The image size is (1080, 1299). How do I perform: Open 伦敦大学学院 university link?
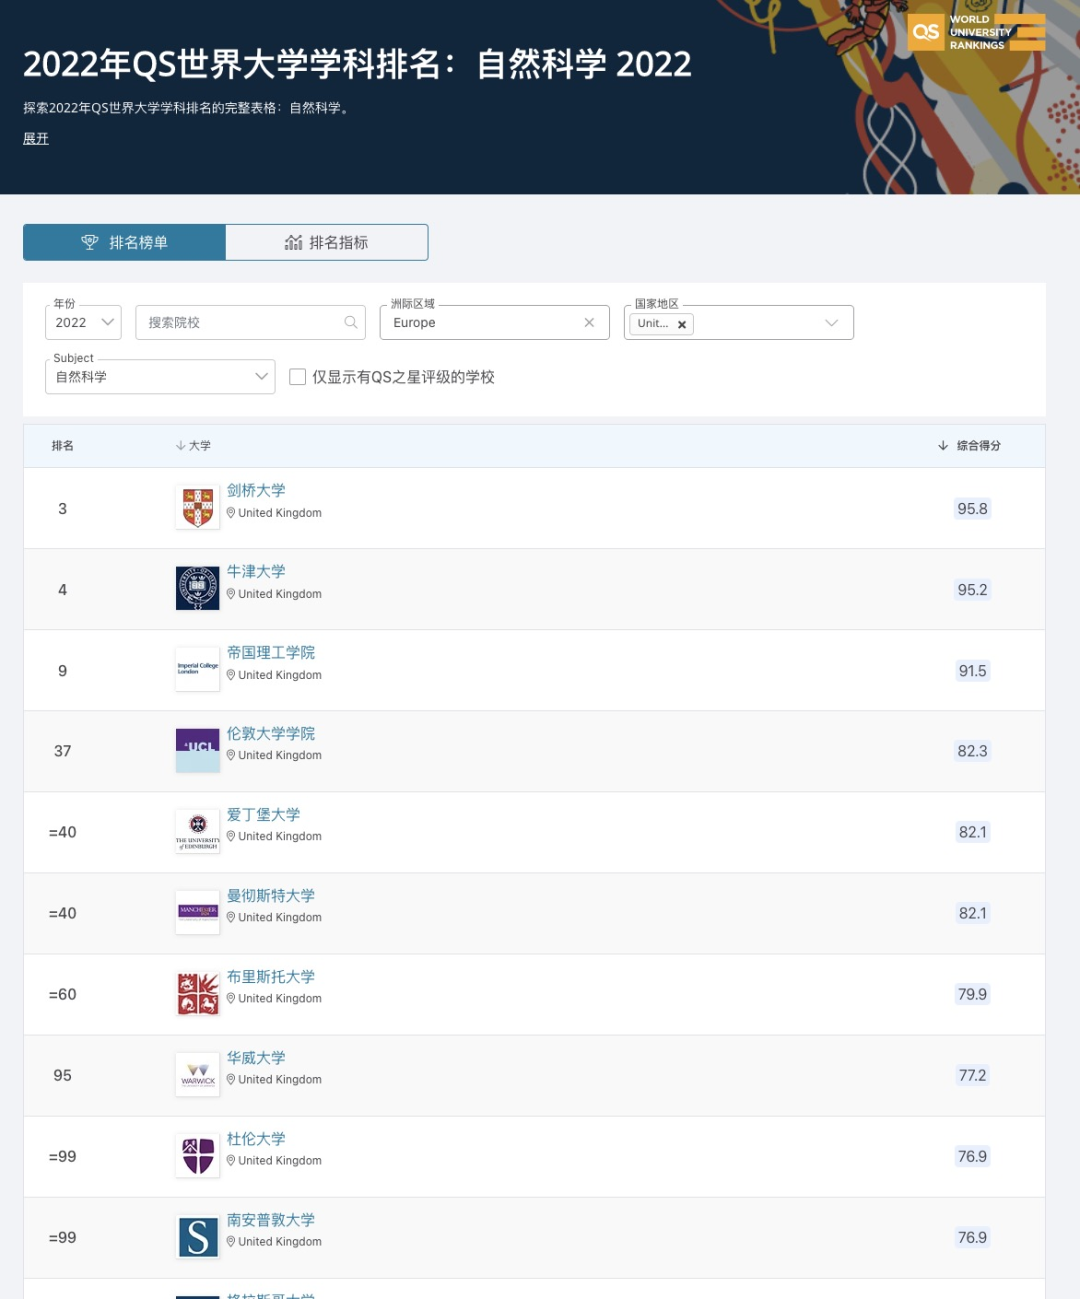271,733
